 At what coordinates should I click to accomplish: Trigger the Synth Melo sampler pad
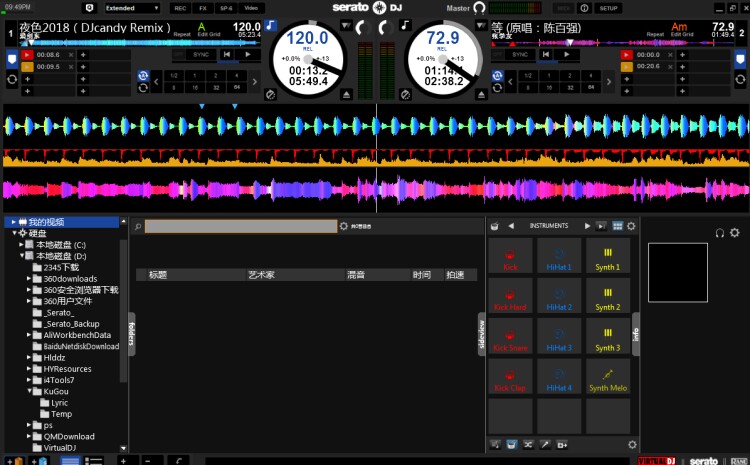pos(608,377)
